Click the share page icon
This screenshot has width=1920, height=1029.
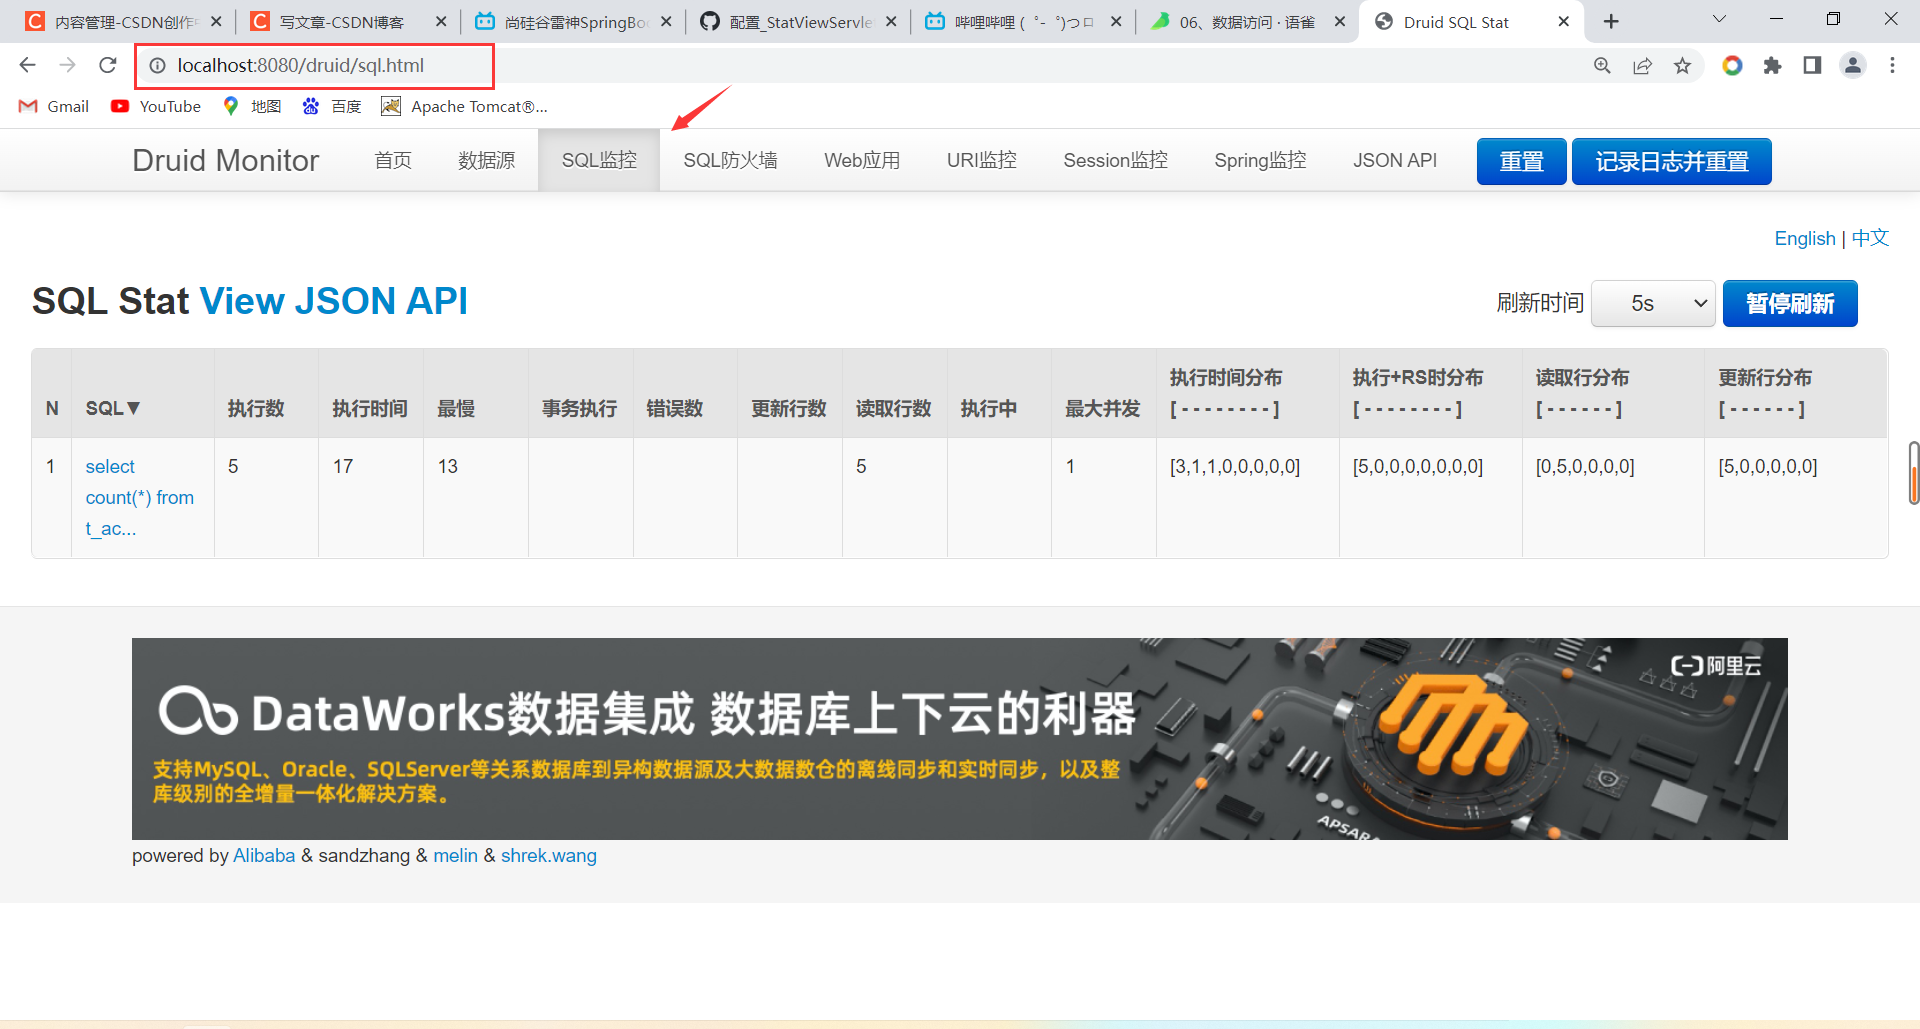click(x=1642, y=65)
